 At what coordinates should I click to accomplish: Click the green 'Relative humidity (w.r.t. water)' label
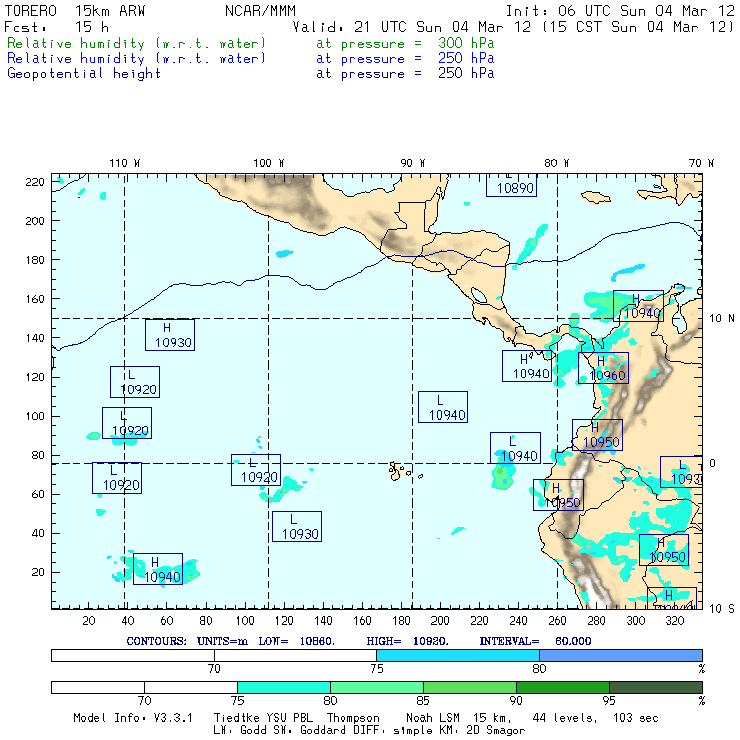pos(136,43)
